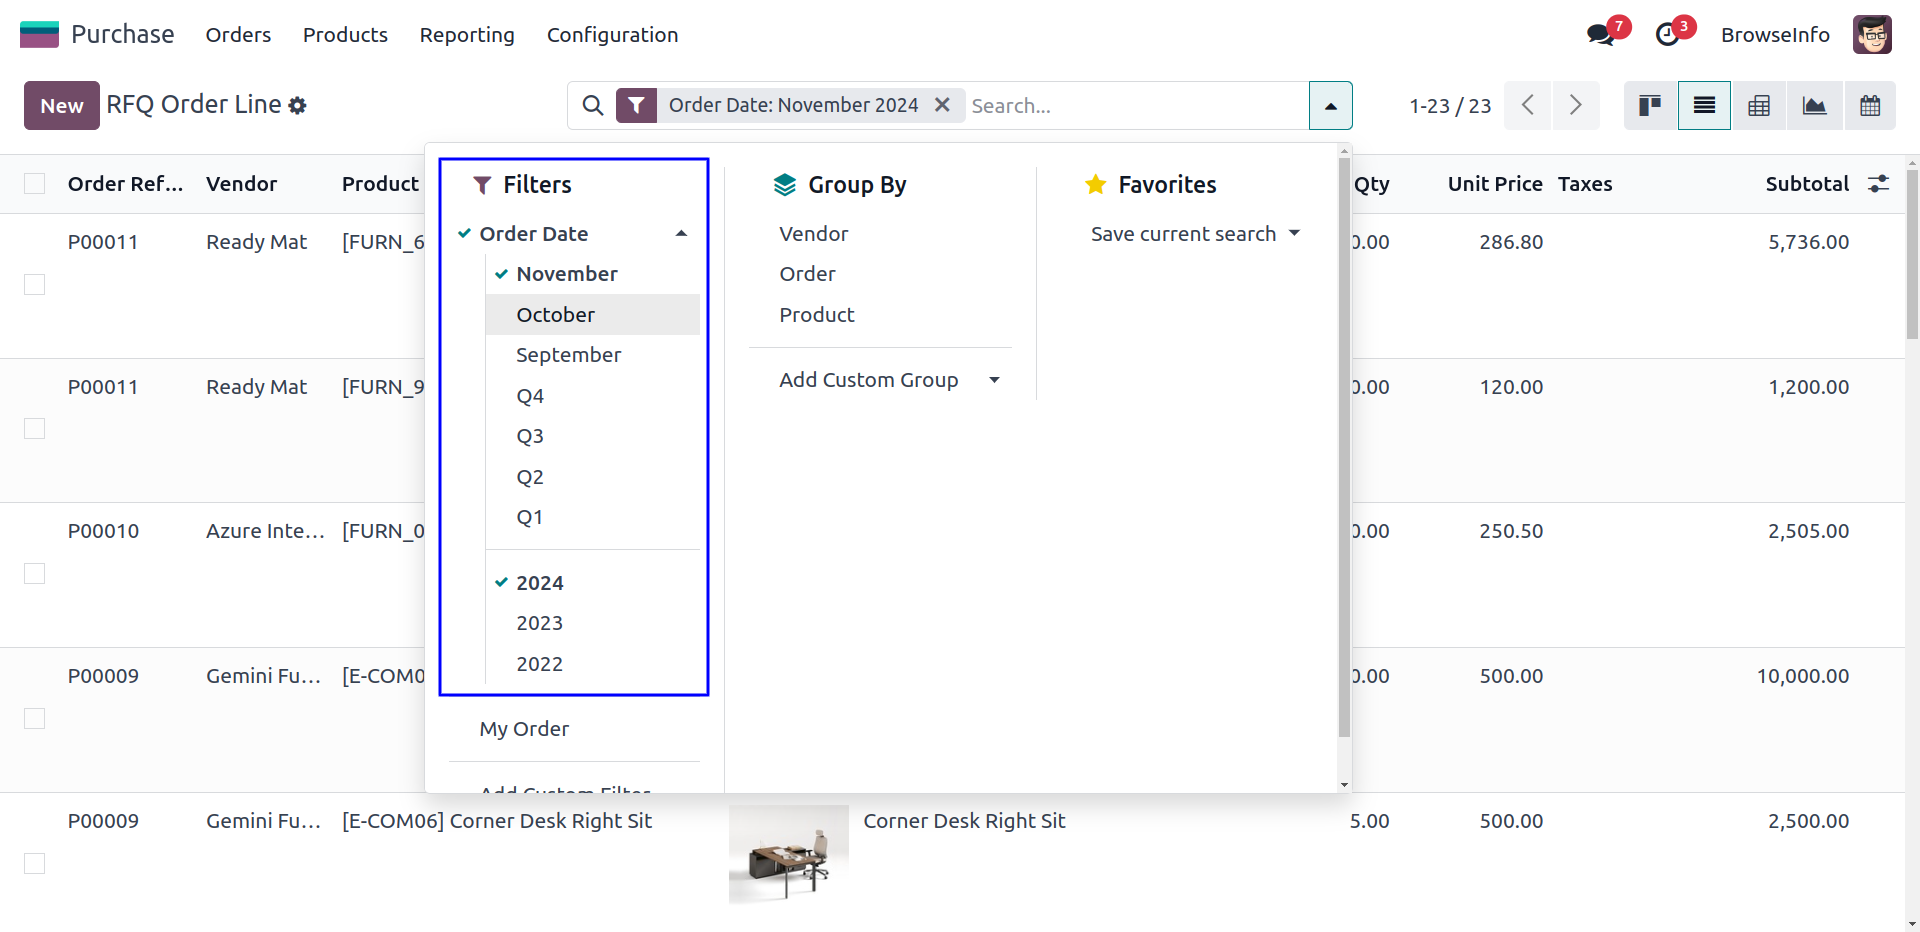1920x932 pixels.
Task: Open the activities clock icon
Action: (1668, 35)
